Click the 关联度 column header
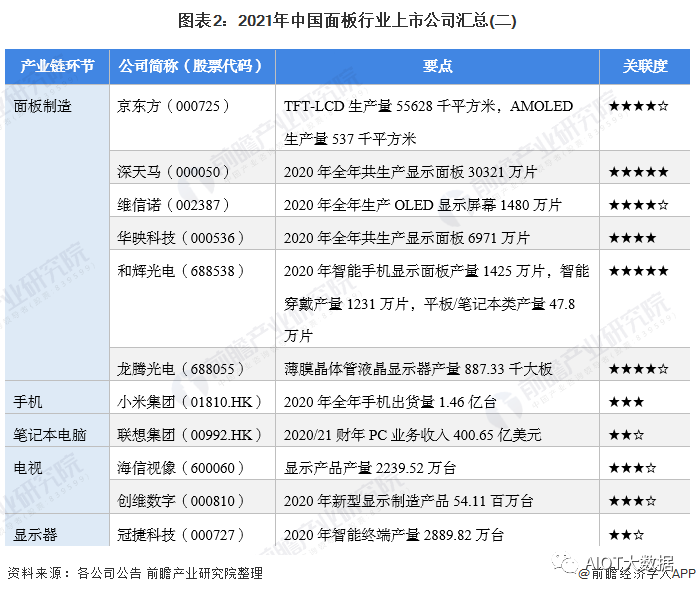Image resolution: width=696 pixels, height=594 pixels. click(645, 66)
